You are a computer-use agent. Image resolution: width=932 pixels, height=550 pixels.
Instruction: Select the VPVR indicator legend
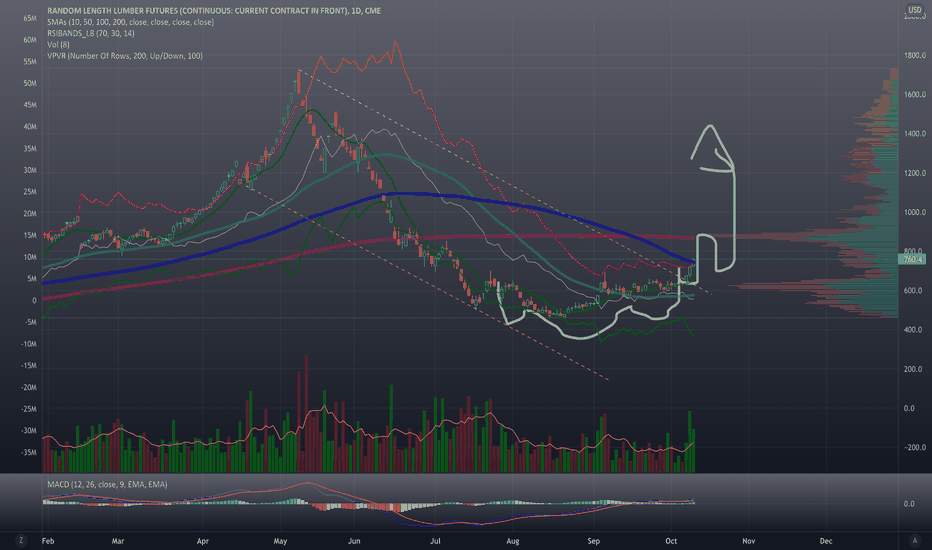click(125, 56)
